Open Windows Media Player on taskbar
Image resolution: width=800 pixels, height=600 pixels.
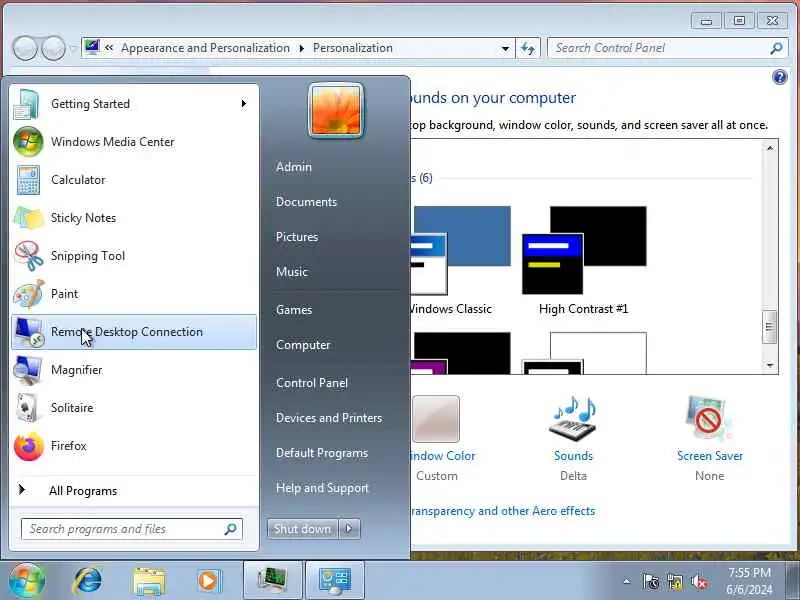point(208,581)
